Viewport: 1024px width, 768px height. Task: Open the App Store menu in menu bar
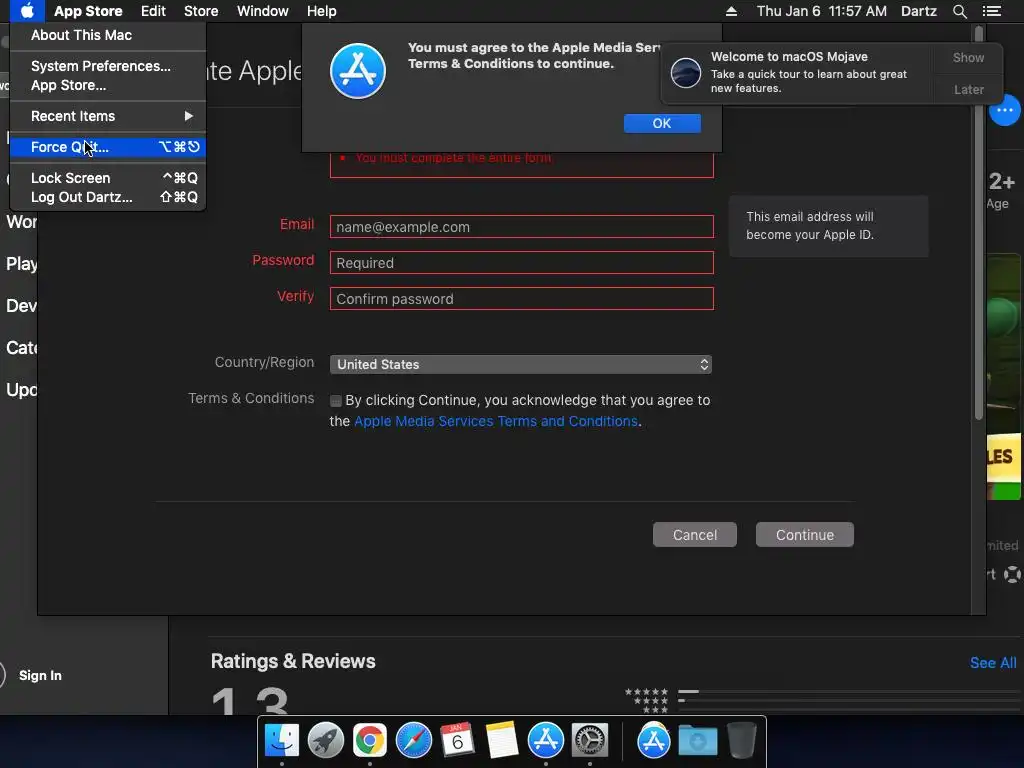point(88,11)
